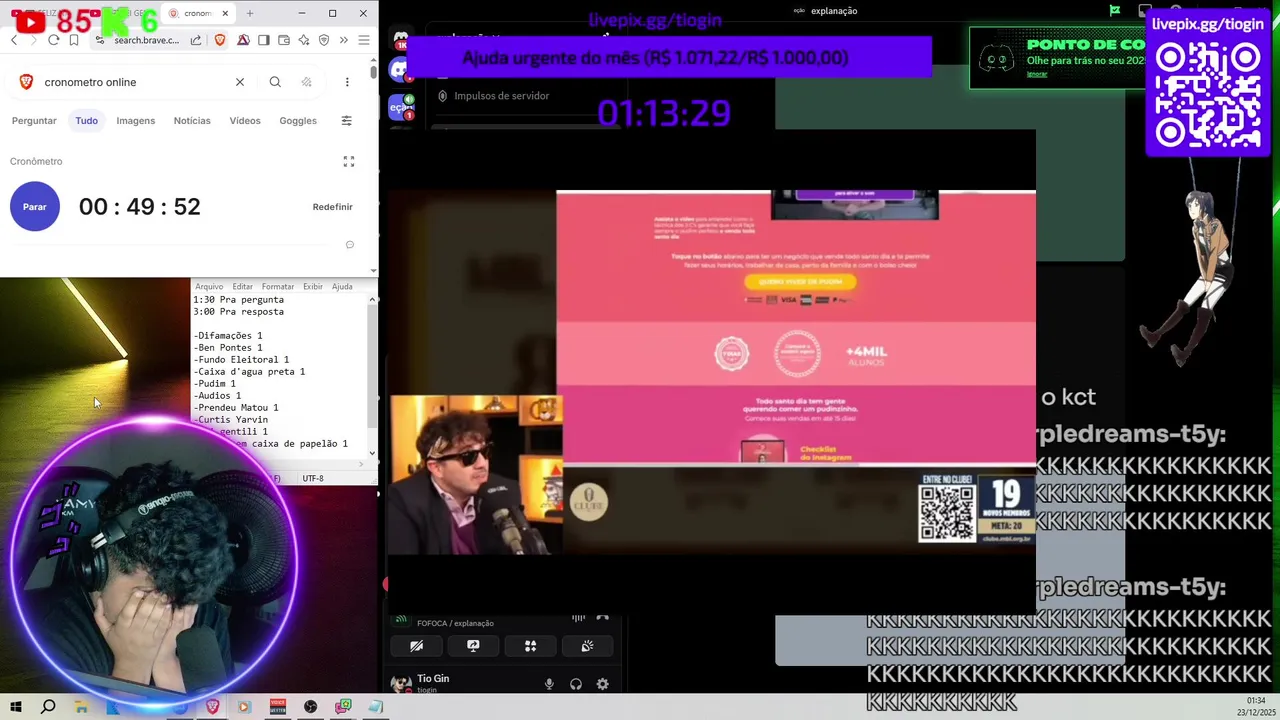Open site settings icon in address bar
The image size is (1280, 720).
click(100, 40)
